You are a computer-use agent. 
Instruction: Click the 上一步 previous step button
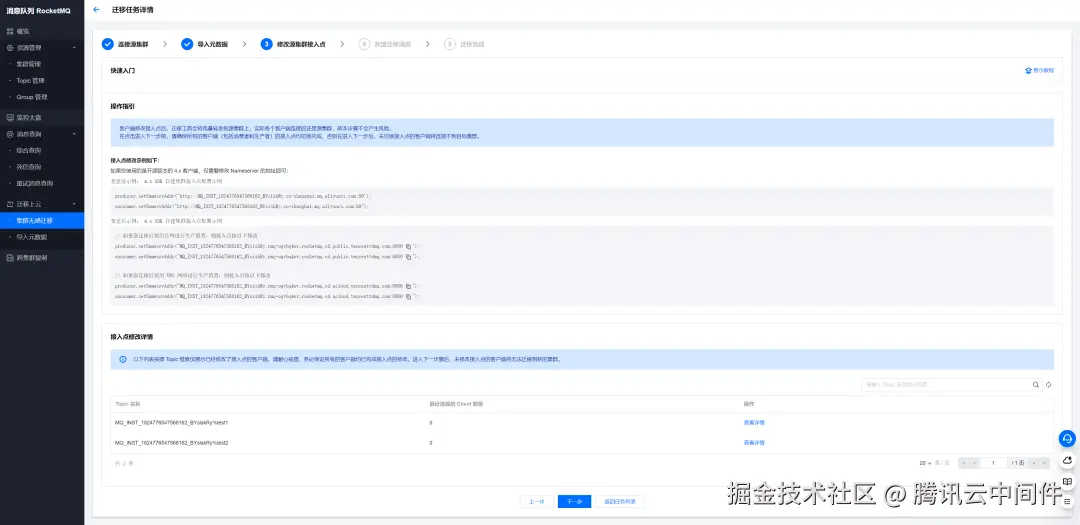pos(537,502)
